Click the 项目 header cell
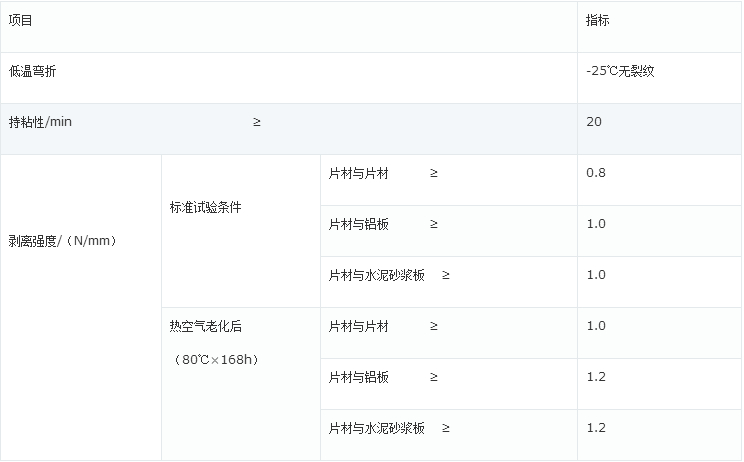744x462 pixels. 288,27
